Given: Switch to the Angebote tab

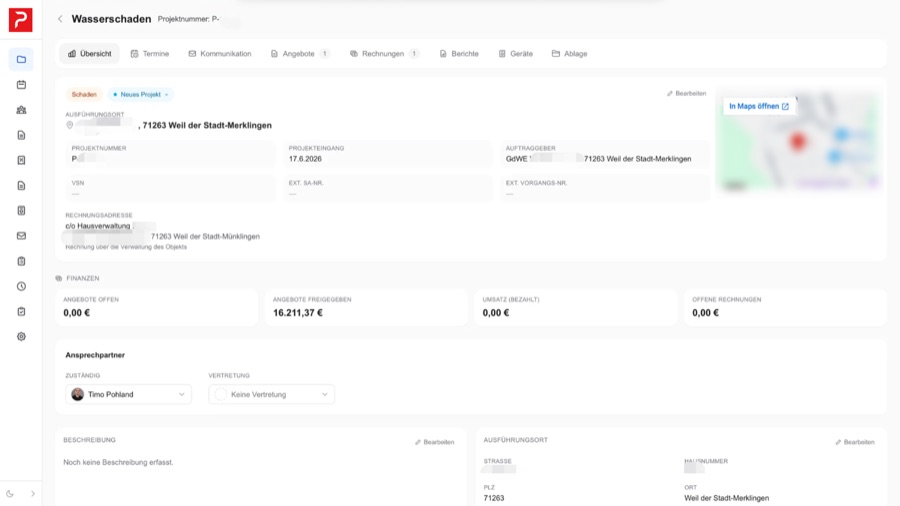Looking at the screenshot, I should (x=300, y=54).
